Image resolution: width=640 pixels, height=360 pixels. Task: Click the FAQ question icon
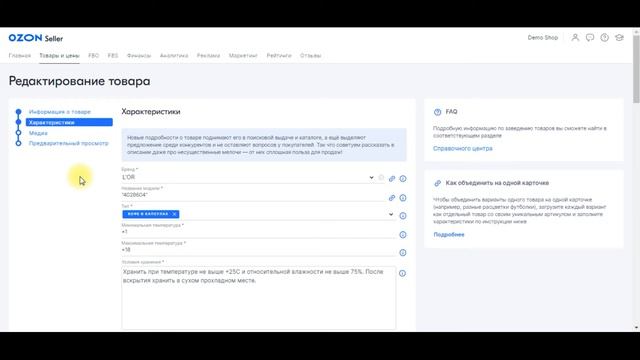pyautogui.click(x=438, y=112)
